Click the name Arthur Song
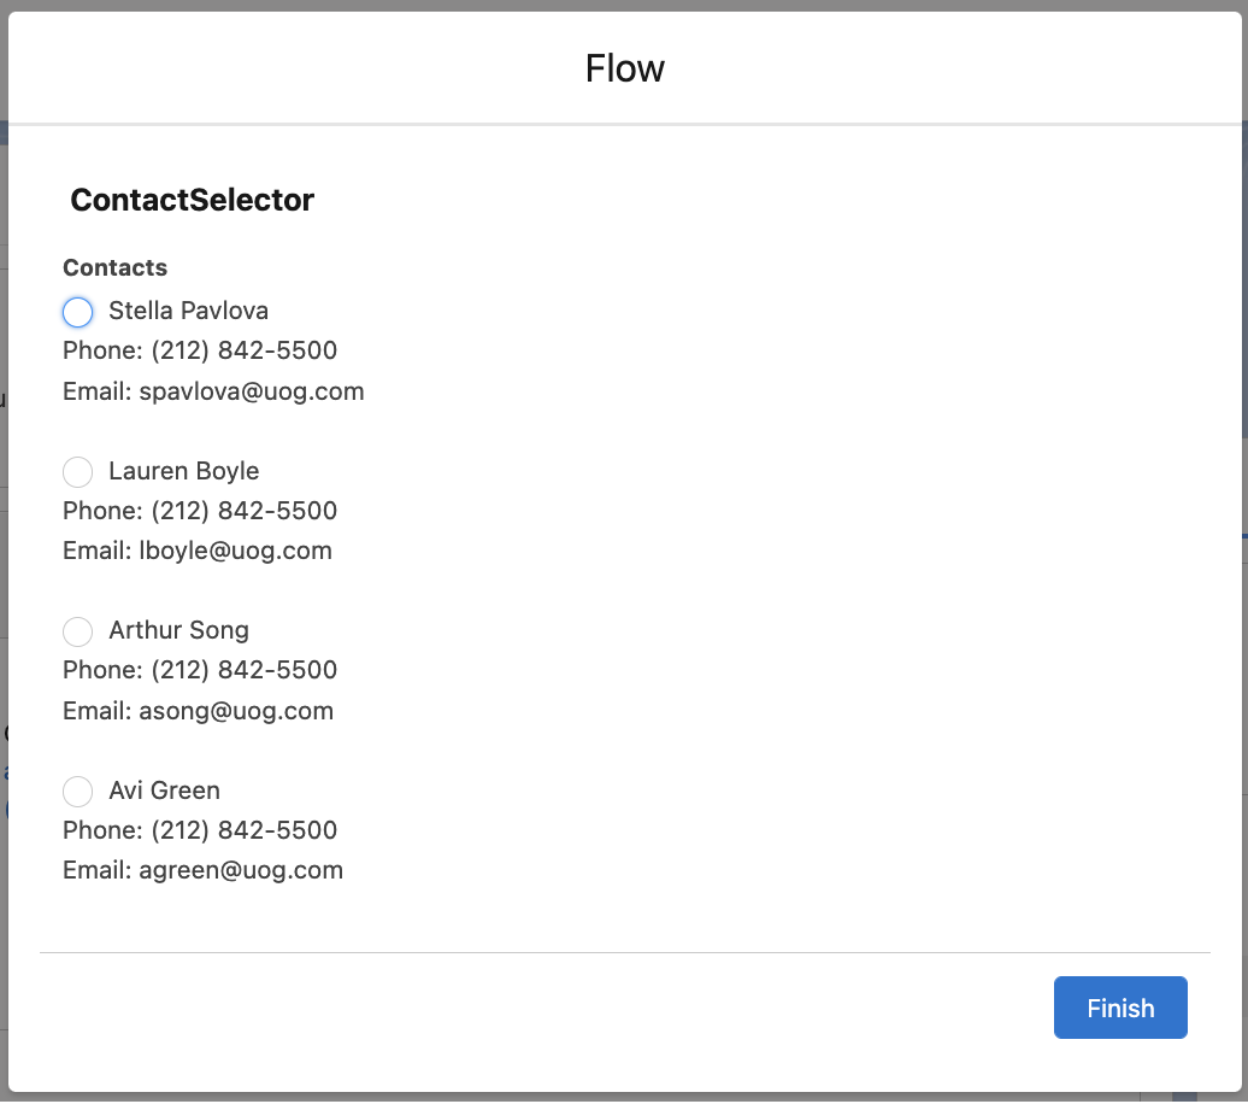Image resolution: width=1248 pixels, height=1102 pixels. [178, 630]
